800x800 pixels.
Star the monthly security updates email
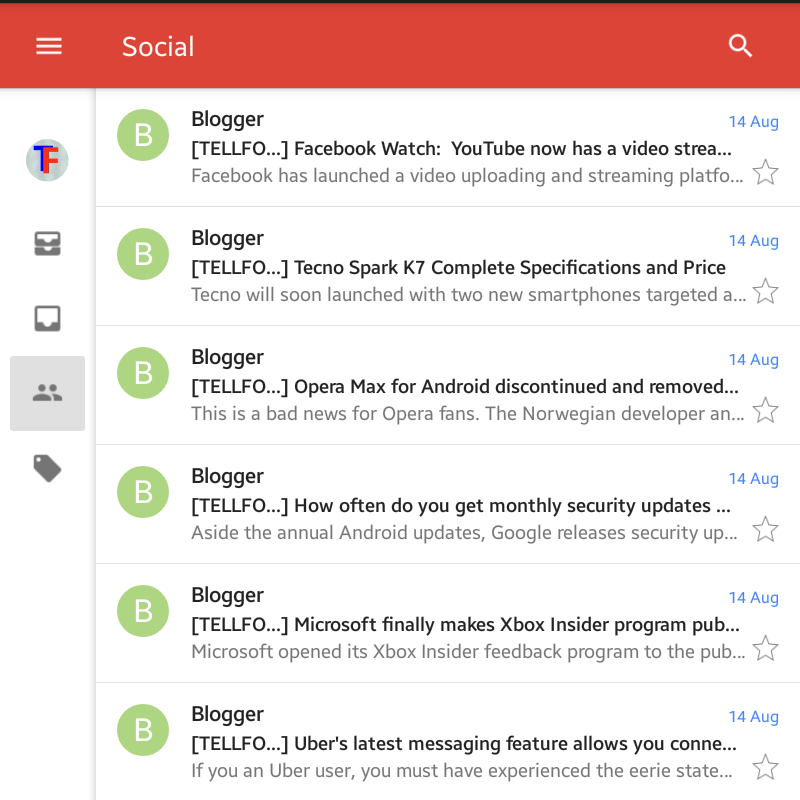[765, 529]
